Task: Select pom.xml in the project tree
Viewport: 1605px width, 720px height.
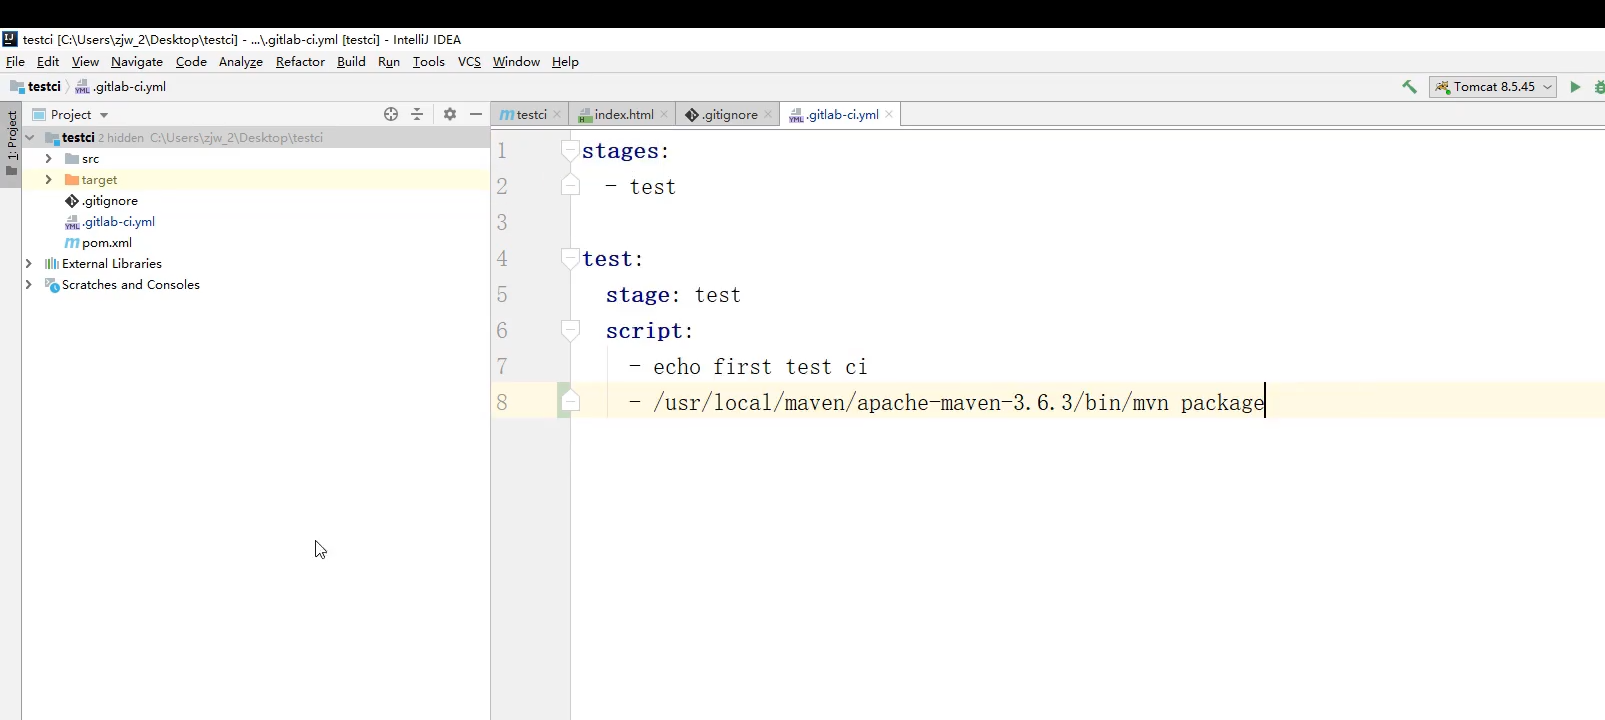Action: pyautogui.click(x=106, y=243)
